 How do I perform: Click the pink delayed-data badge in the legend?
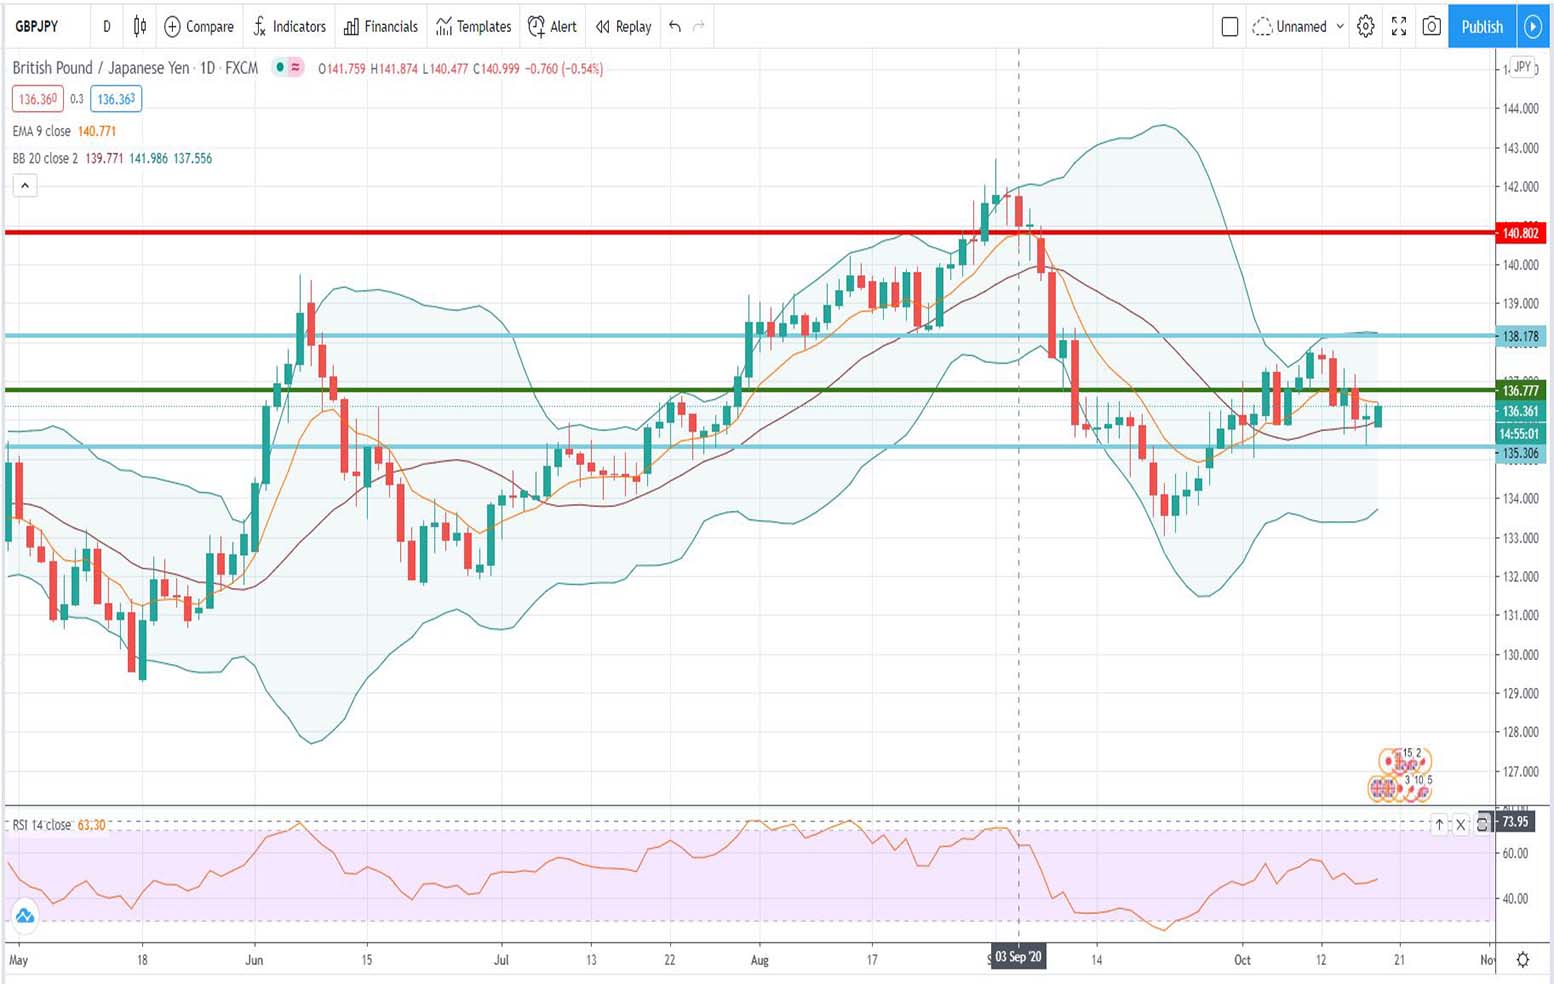[296, 68]
